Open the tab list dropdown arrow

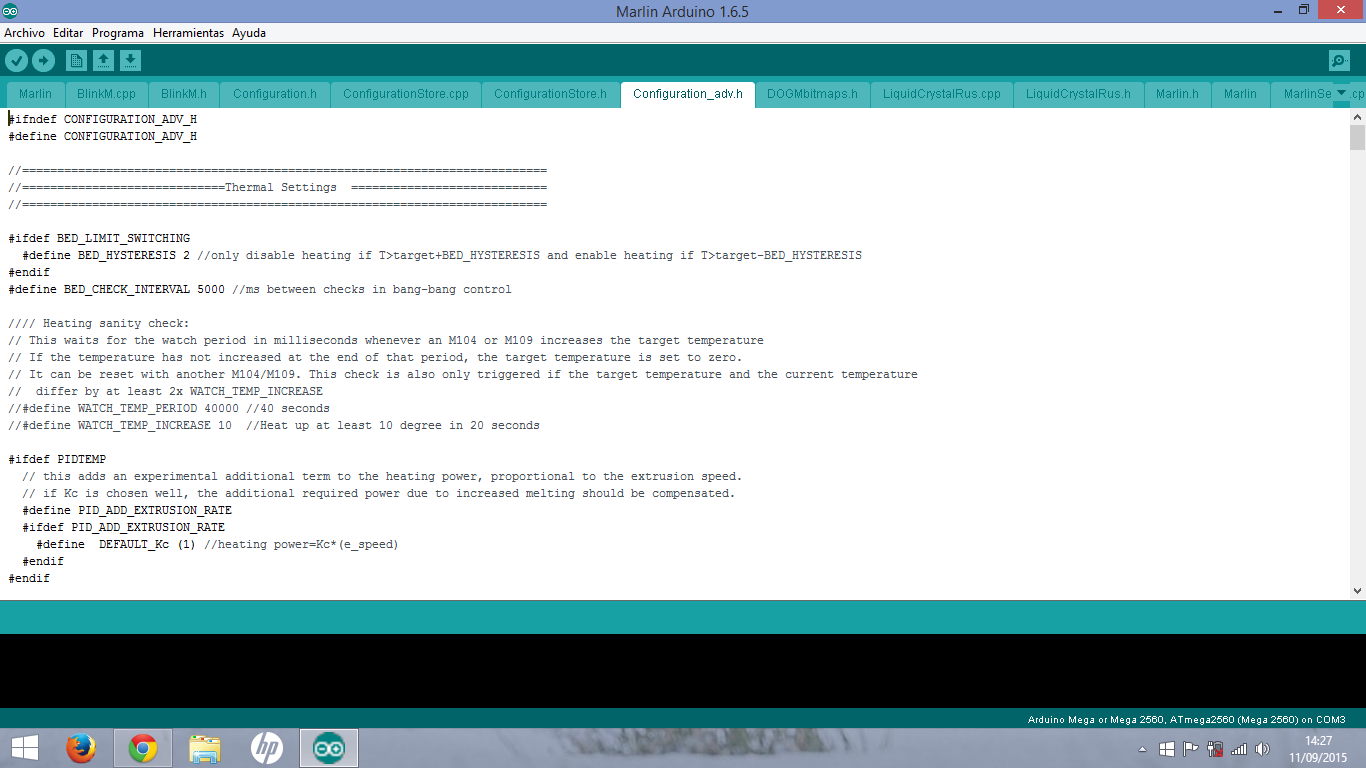tap(1342, 92)
